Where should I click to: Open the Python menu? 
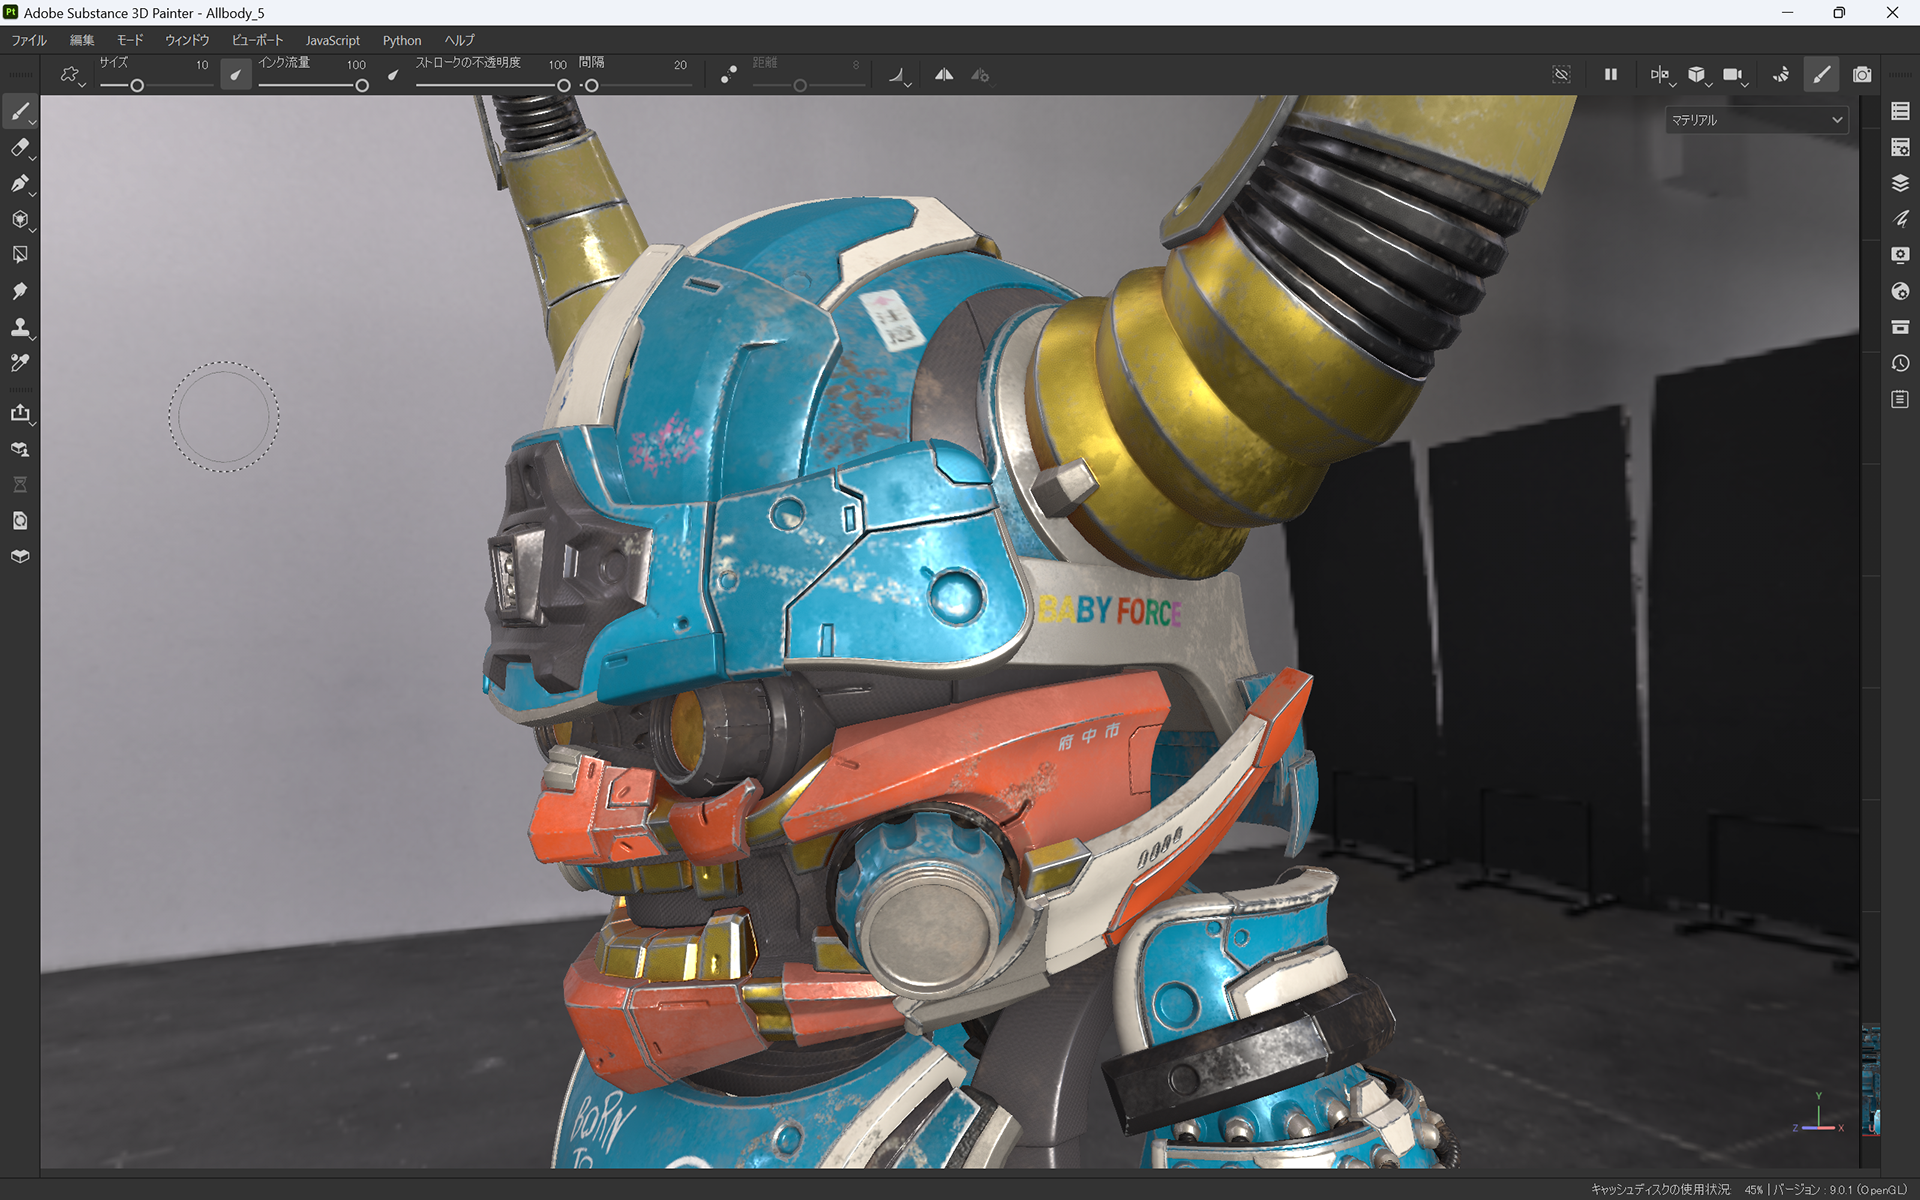(x=401, y=40)
